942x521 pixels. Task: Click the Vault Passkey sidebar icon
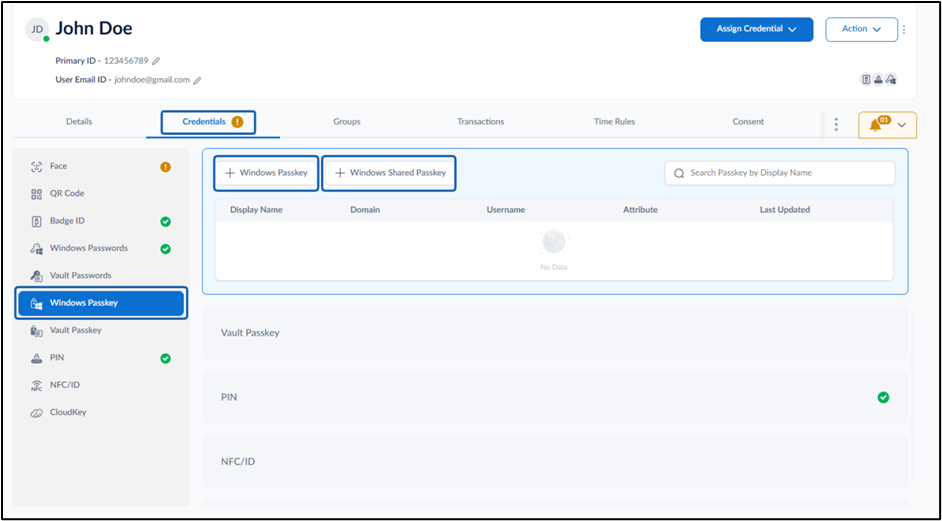coord(36,331)
